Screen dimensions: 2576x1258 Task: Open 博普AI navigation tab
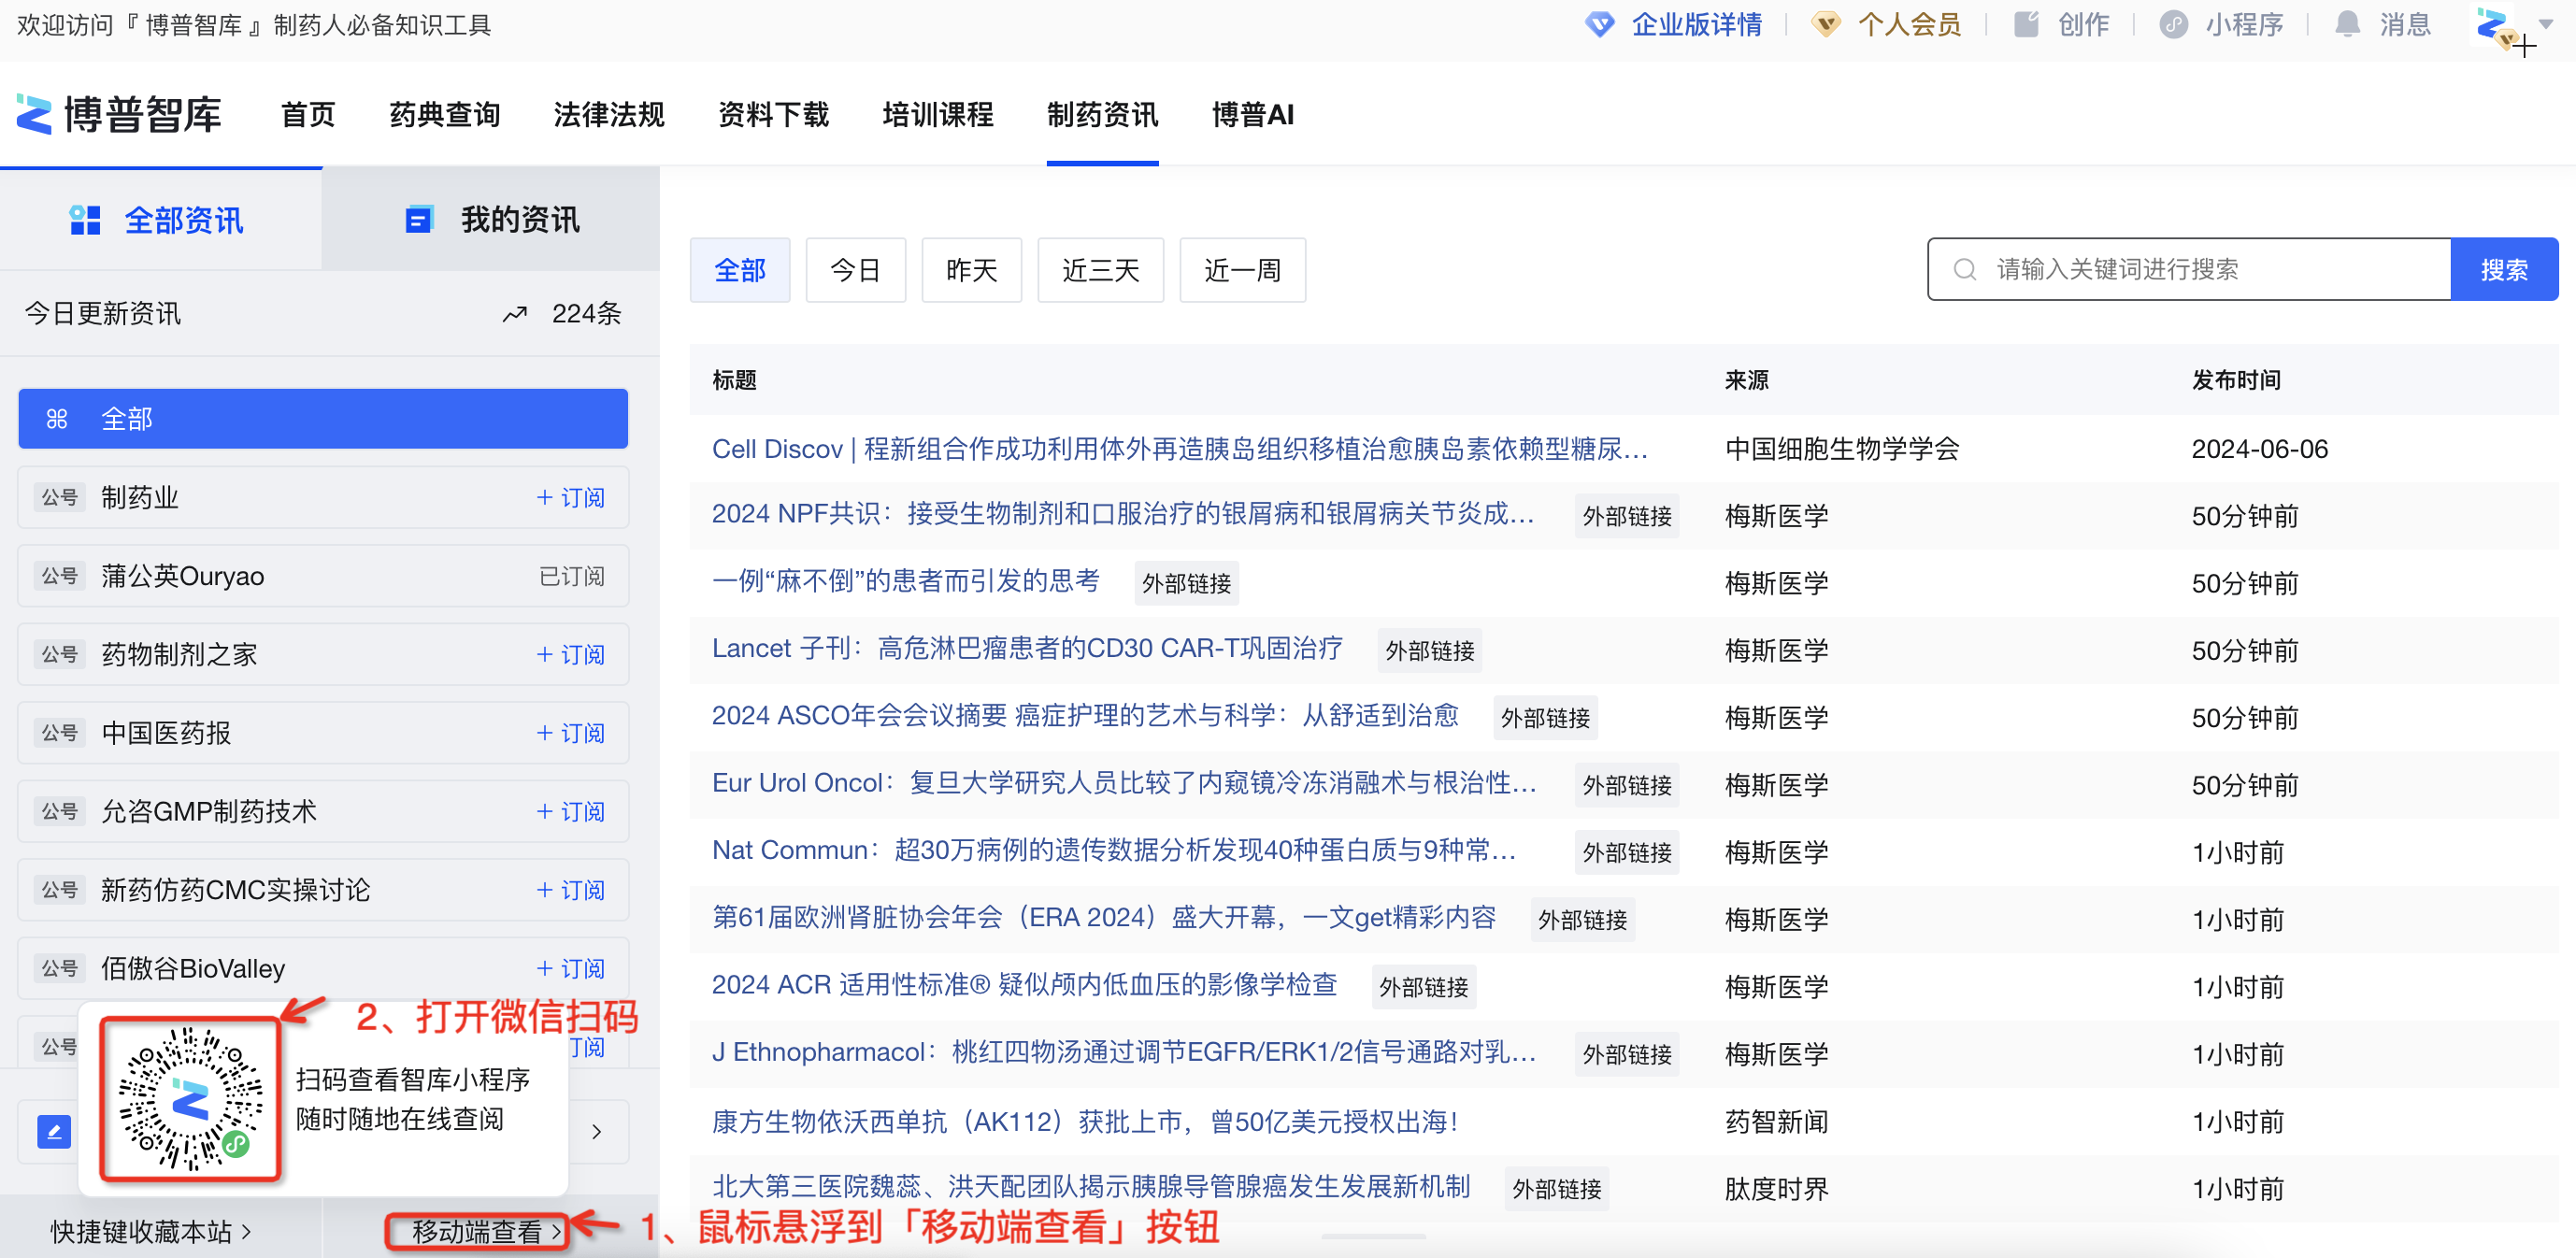coord(1253,115)
